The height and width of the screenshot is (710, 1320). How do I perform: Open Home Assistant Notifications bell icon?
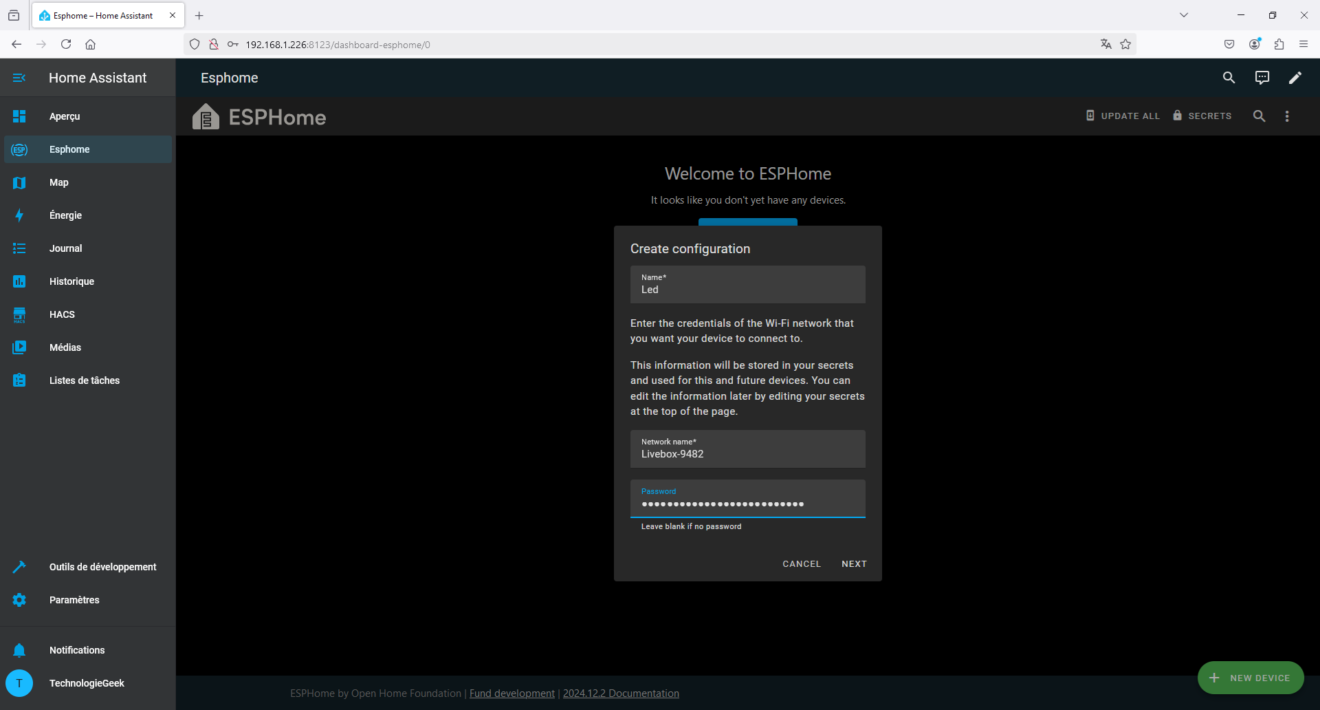click(20, 649)
